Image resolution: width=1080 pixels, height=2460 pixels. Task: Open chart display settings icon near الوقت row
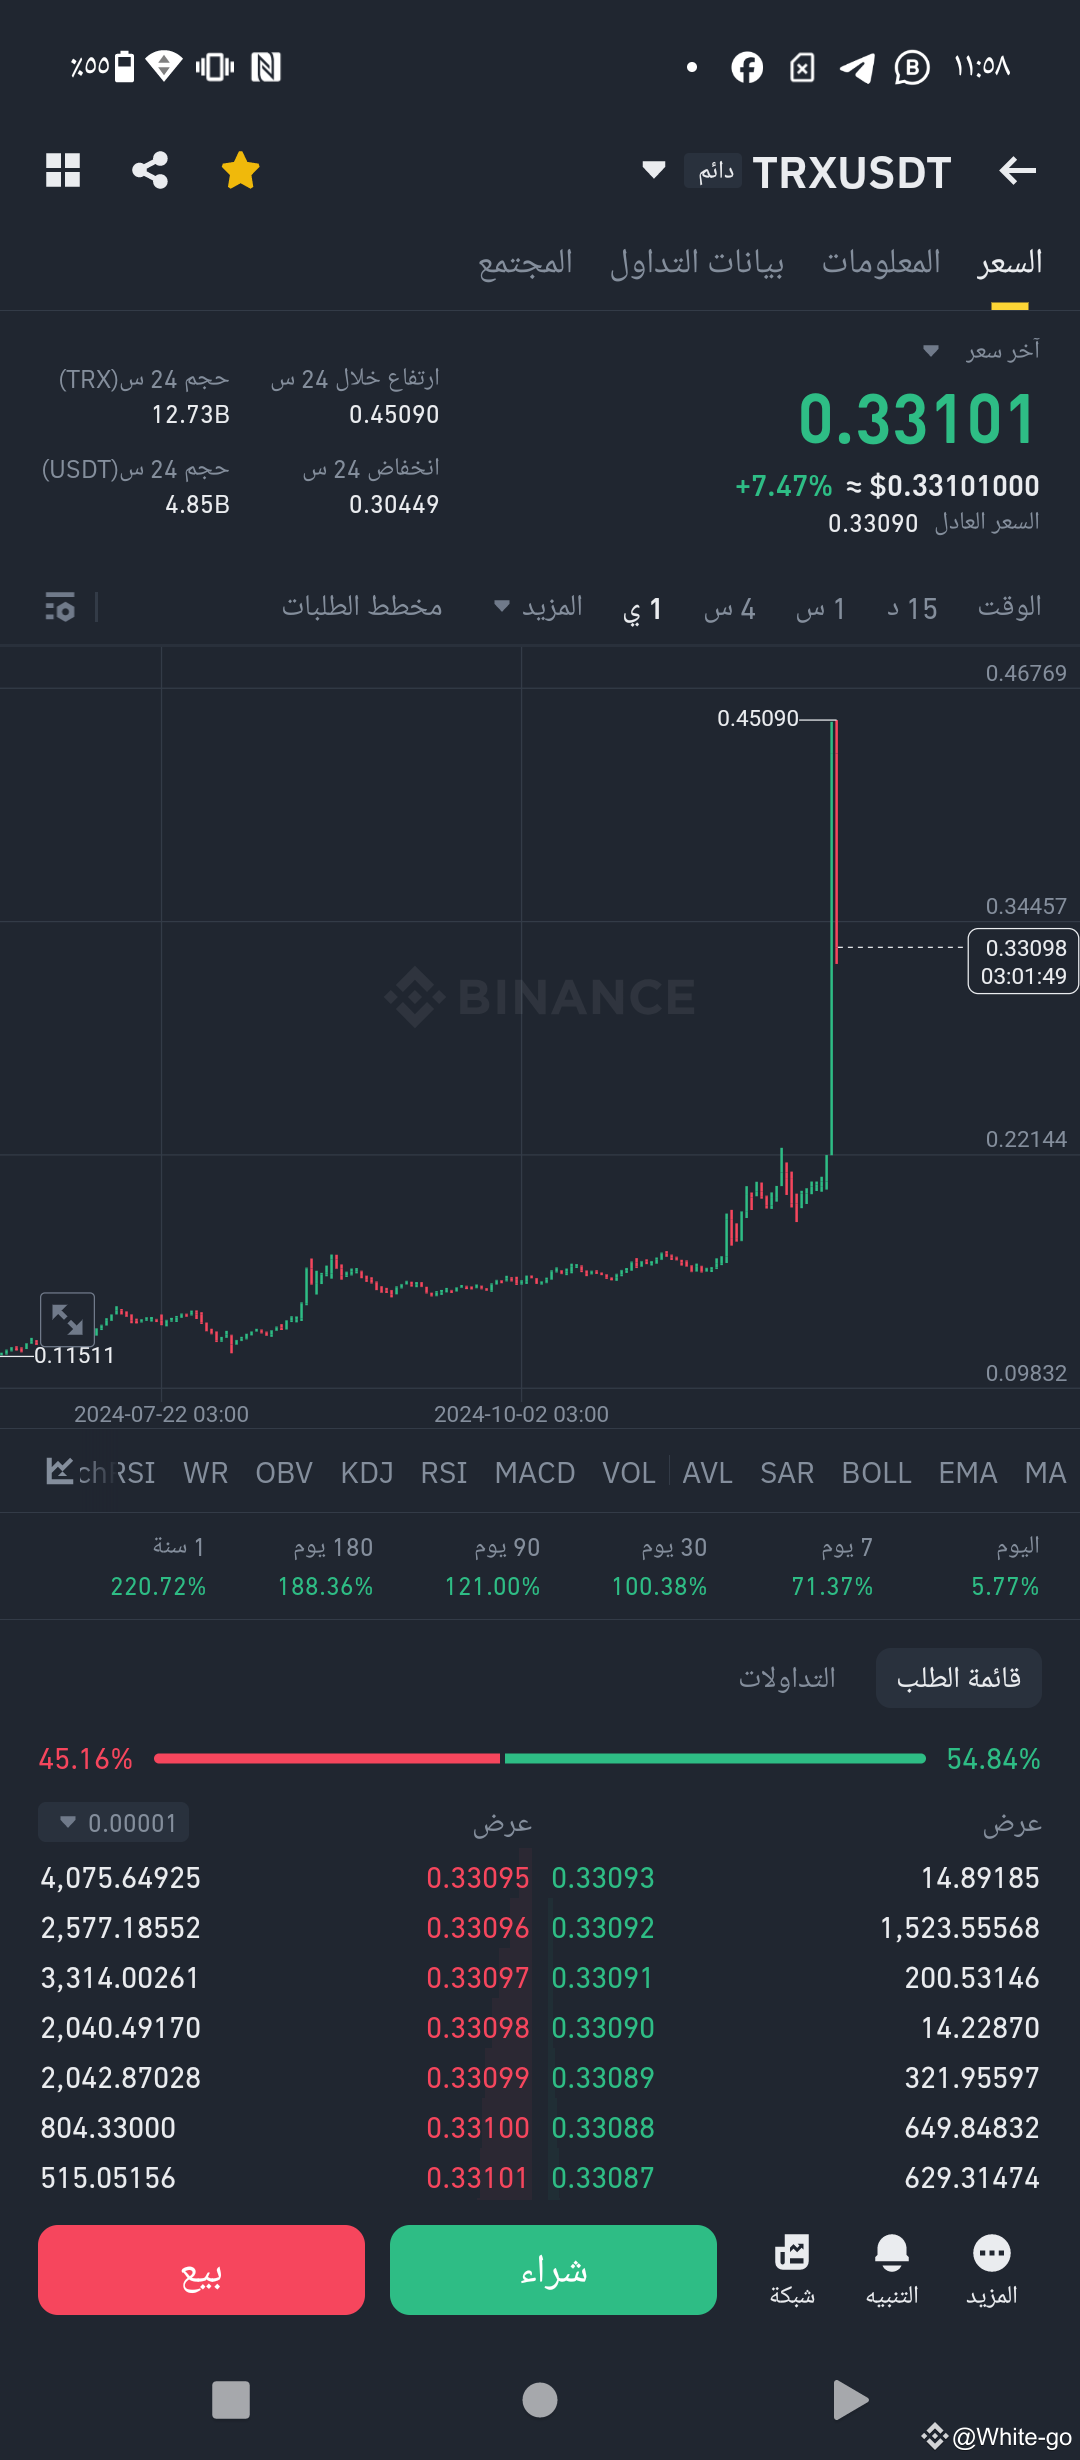click(x=59, y=607)
